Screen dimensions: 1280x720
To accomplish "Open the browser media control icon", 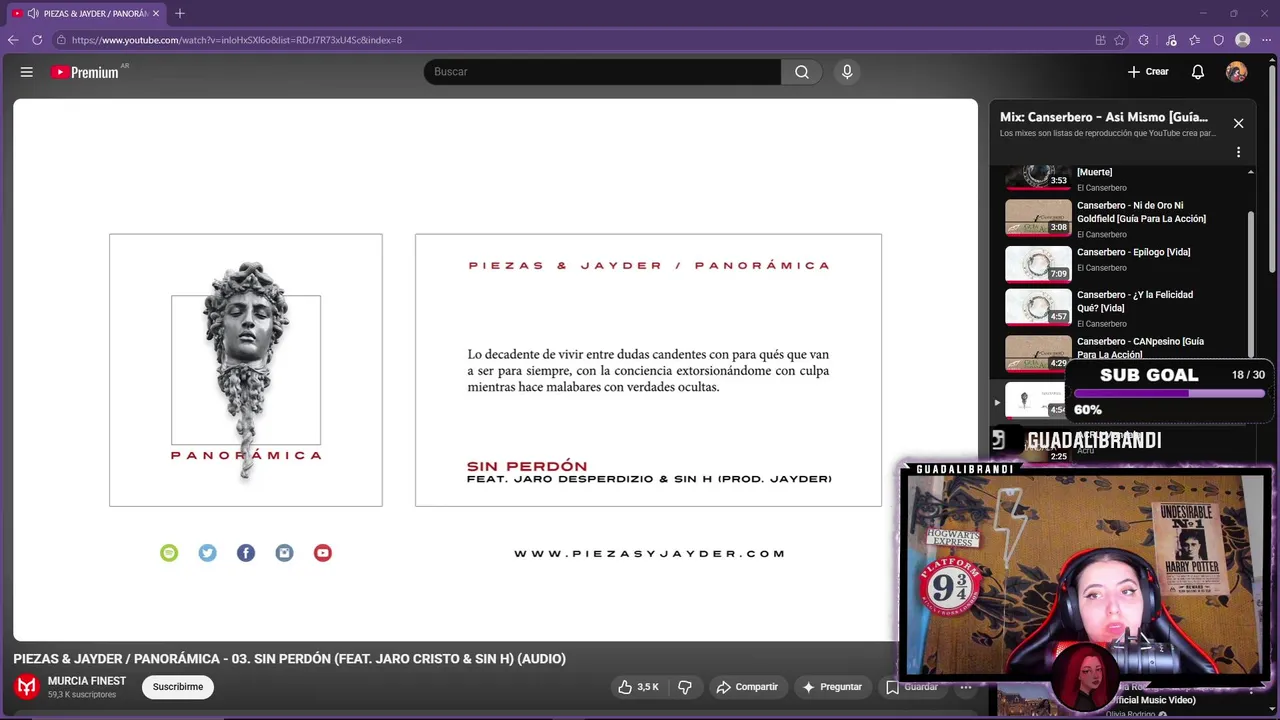I will pyautogui.click(x=1171, y=40).
